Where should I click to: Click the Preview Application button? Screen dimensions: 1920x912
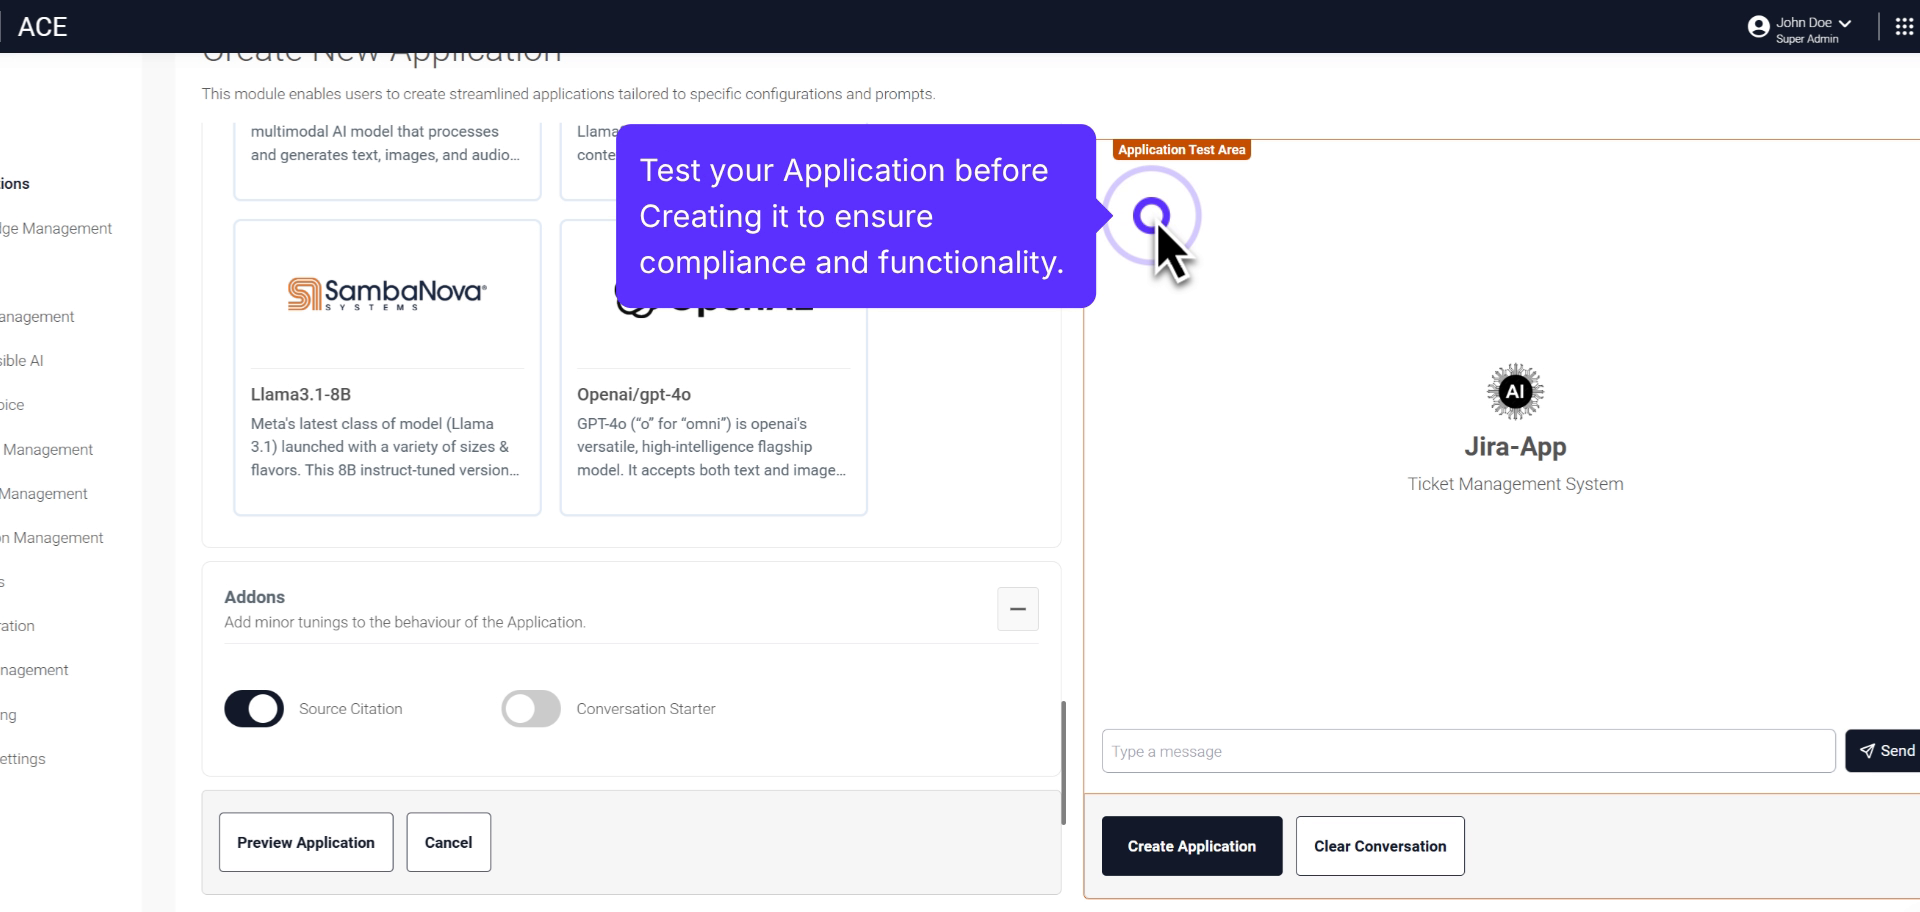pyautogui.click(x=305, y=842)
